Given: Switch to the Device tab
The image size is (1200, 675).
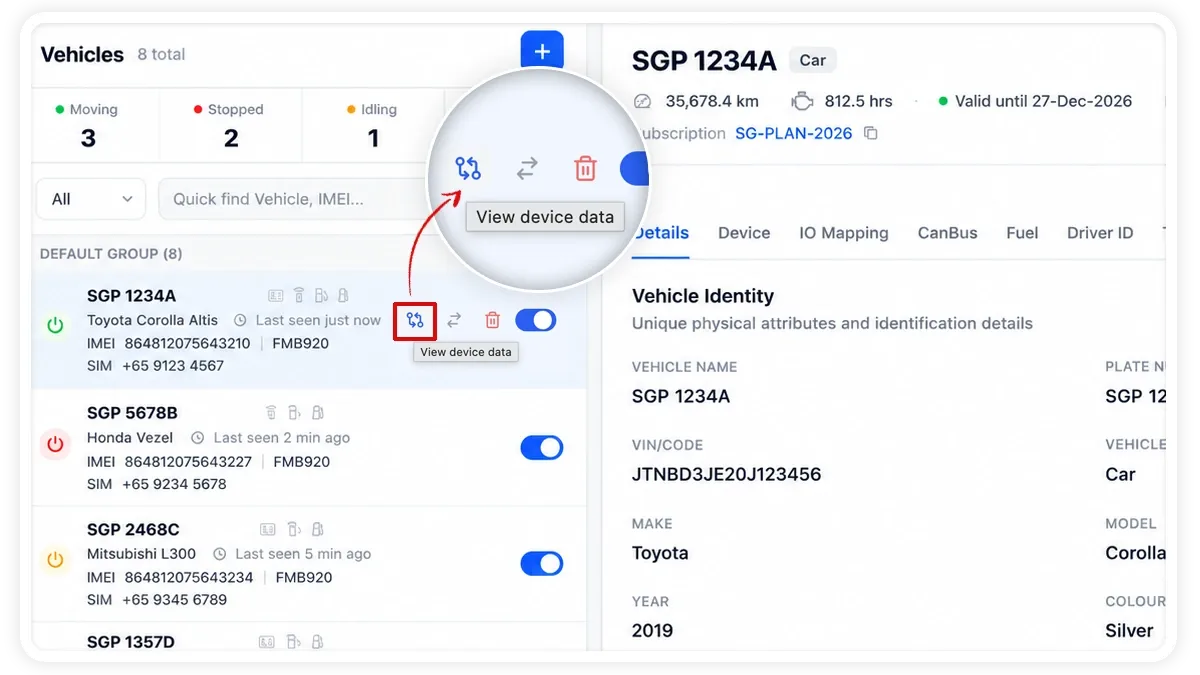Looking at the screenshot, I should coord(744,233).
